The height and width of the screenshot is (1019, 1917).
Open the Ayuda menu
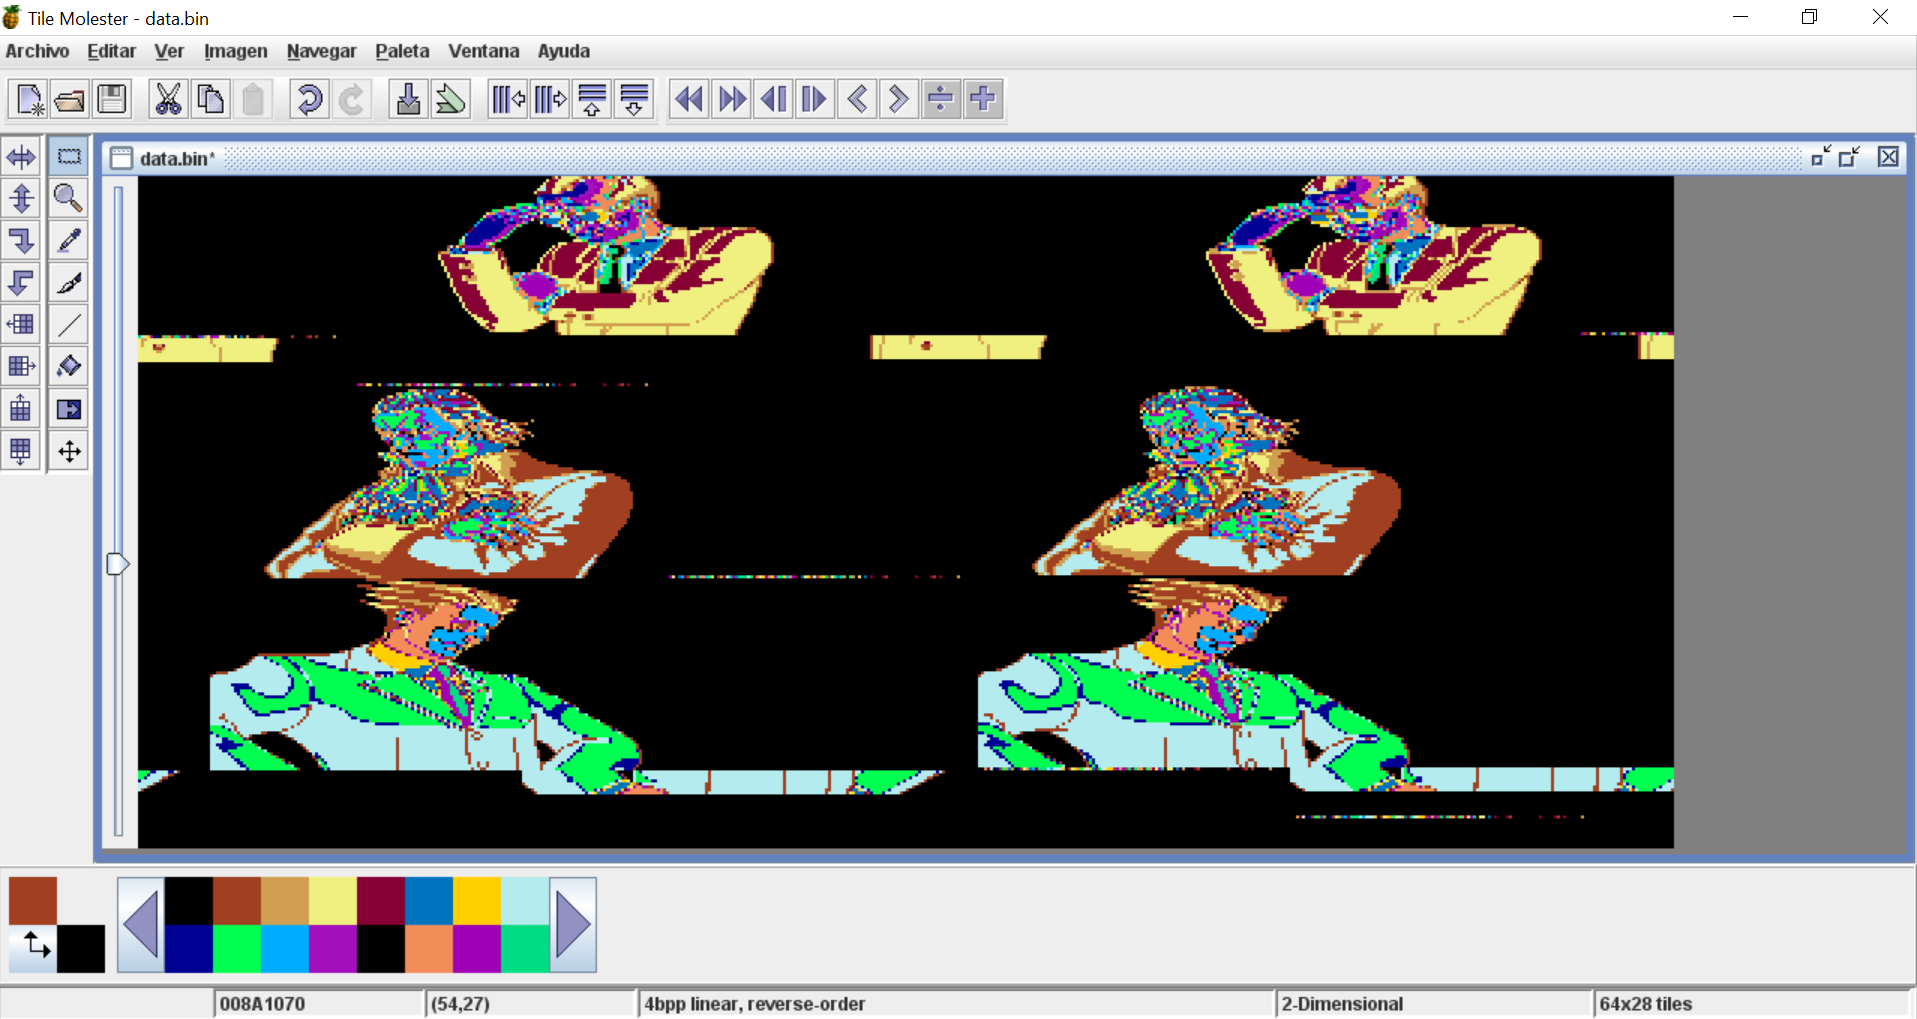[x=564, y=51]
